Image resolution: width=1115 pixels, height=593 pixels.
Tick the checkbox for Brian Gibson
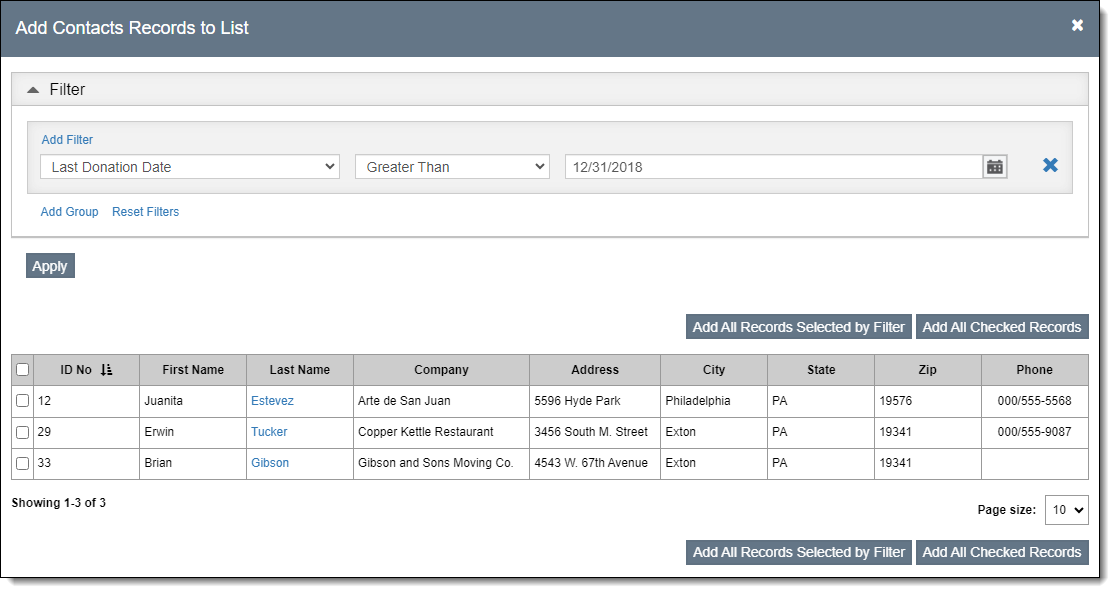(x=23, y=463)
